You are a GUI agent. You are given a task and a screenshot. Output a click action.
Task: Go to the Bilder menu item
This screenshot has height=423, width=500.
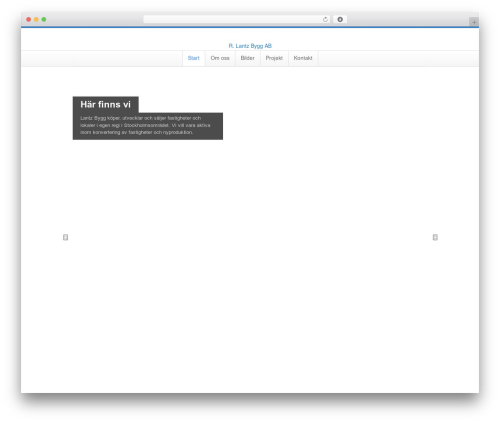point(247,58)
